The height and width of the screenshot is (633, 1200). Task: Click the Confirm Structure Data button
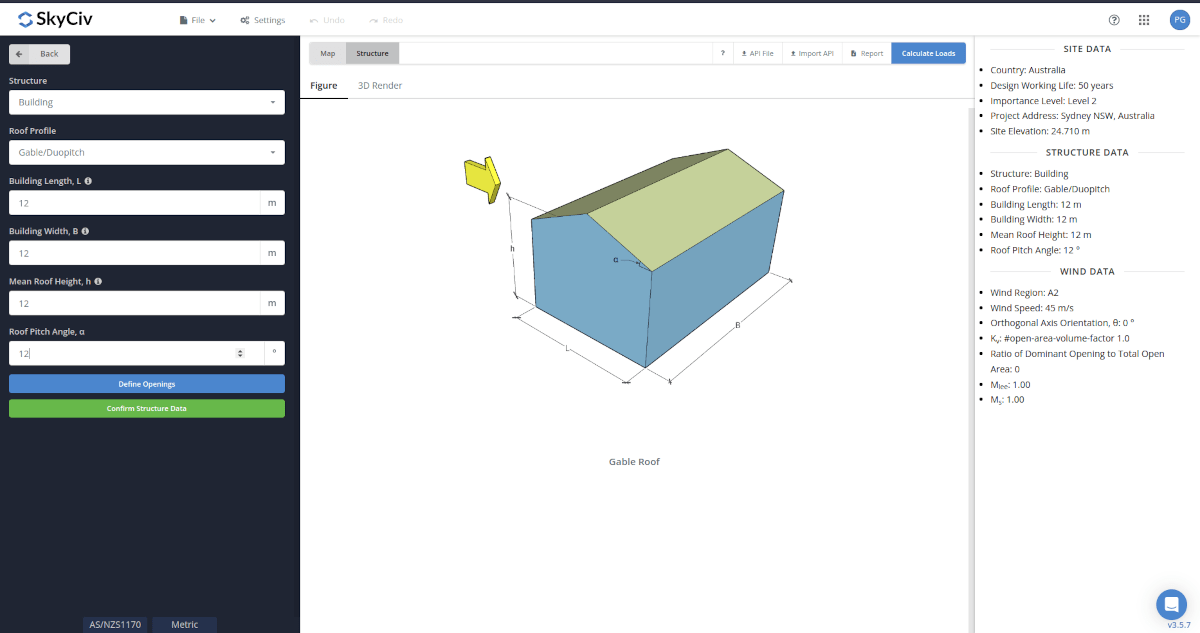146,408
